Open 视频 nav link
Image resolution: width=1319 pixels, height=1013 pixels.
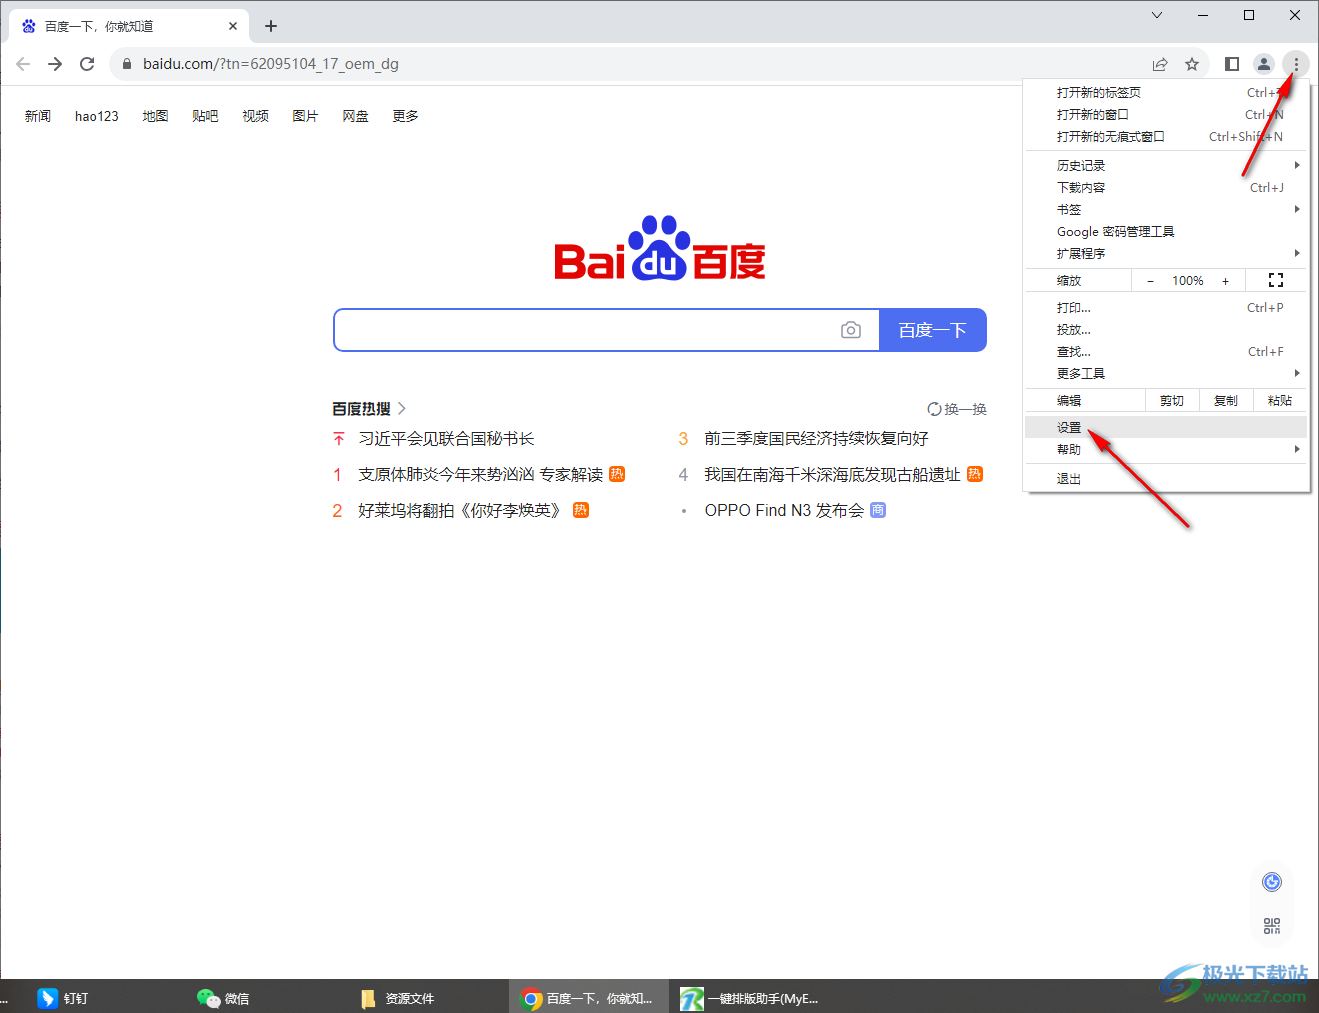[x=255, y=116]
